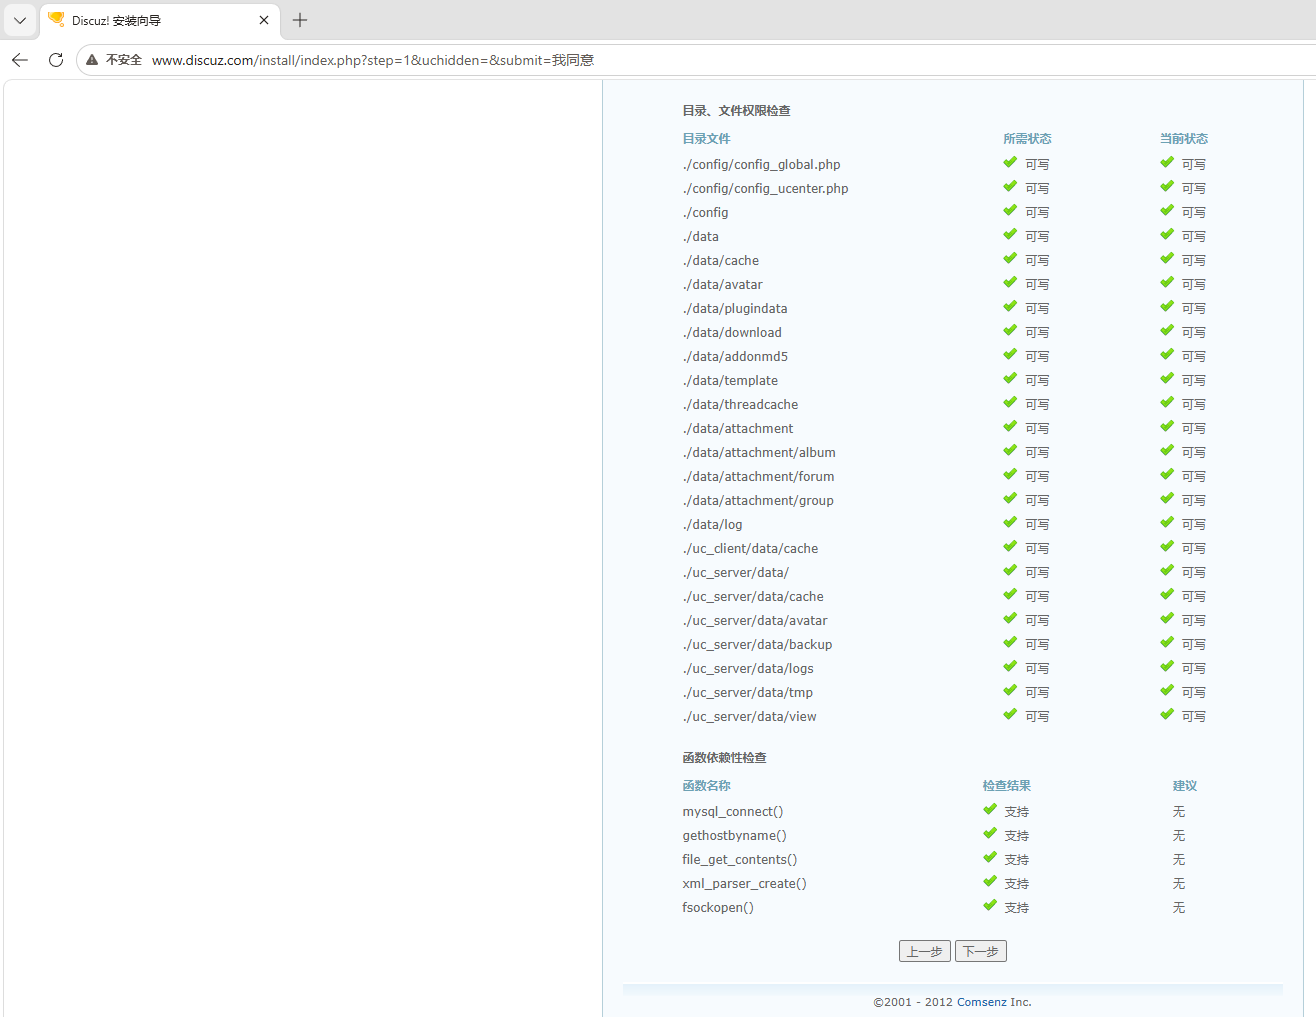1316x1017 pixels.
Task: Click the 检查结果 column header
Action: click(1007, 786)
